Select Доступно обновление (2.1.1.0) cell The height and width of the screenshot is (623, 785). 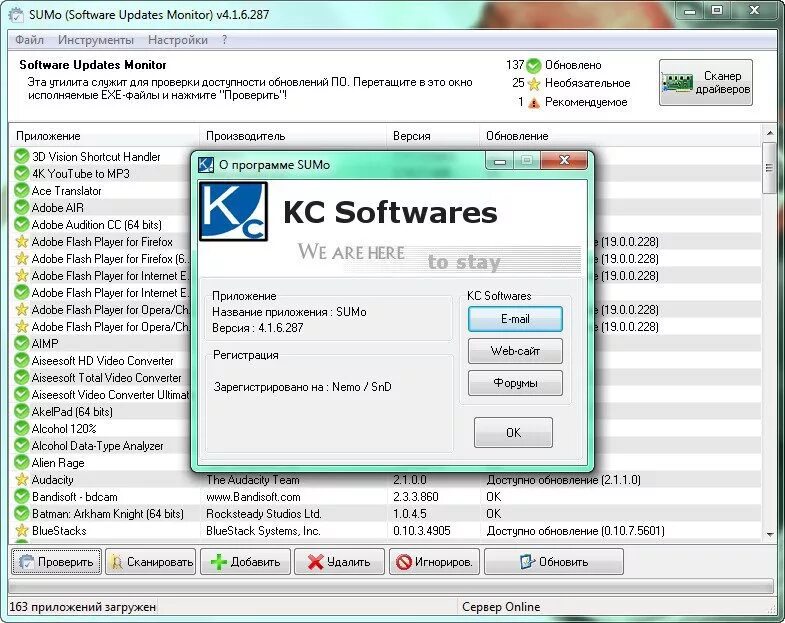point(564,480)
